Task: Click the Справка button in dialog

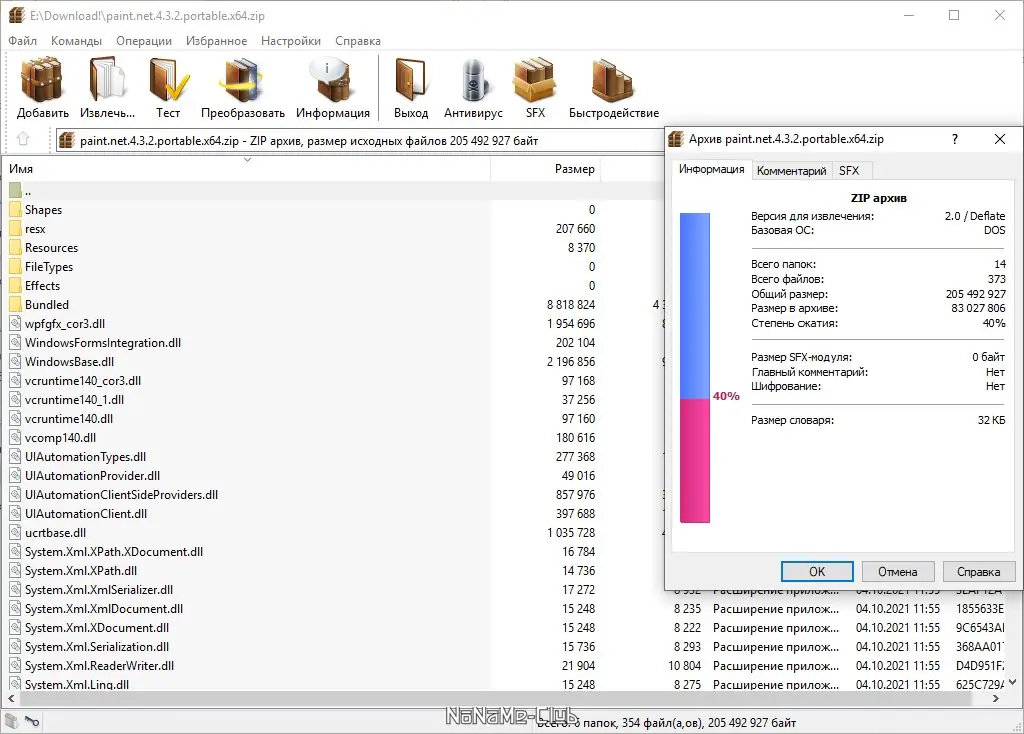Action: [978, 571]
